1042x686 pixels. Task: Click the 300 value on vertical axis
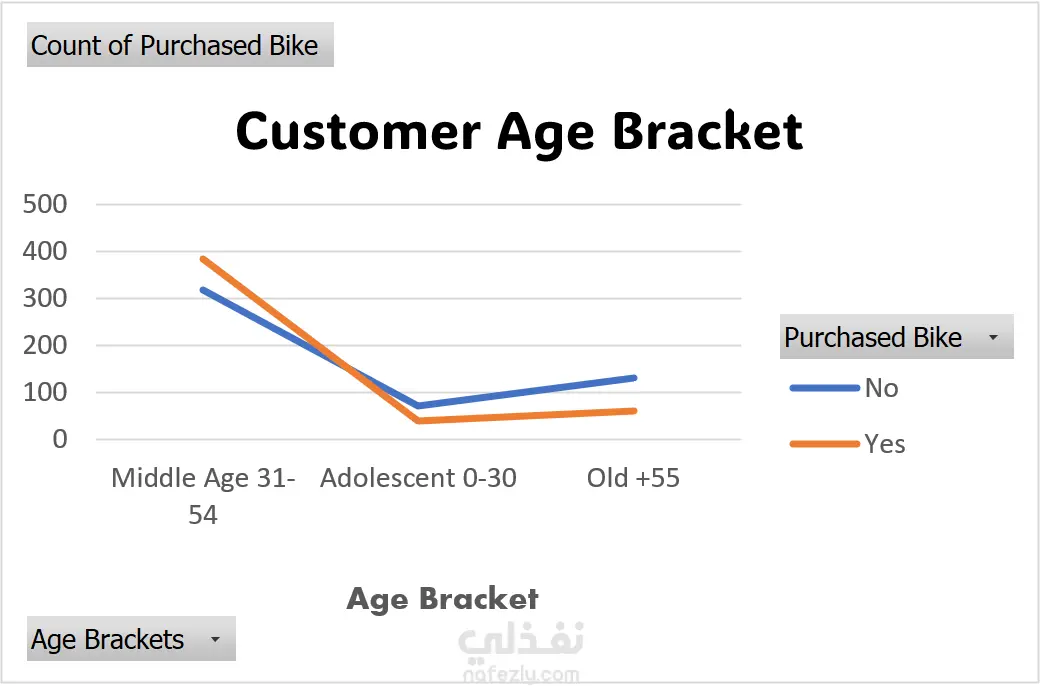(46, 299)
